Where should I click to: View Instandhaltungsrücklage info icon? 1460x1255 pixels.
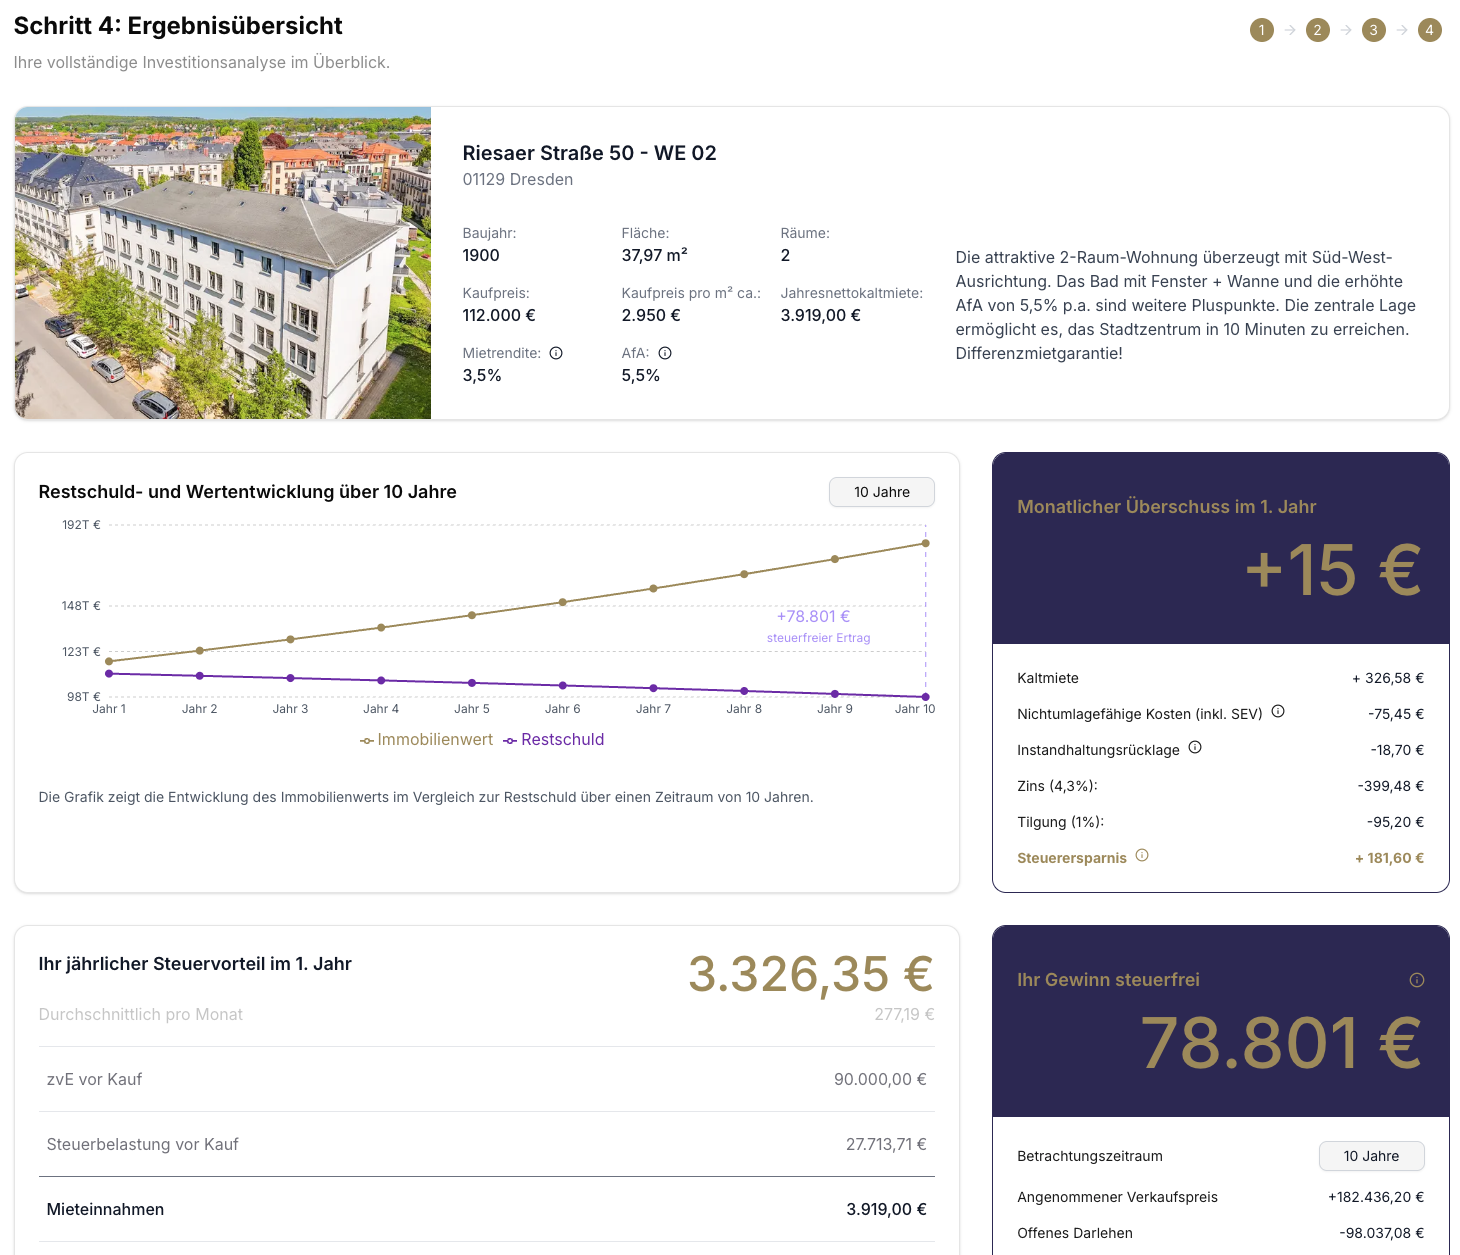point(1195,747)
